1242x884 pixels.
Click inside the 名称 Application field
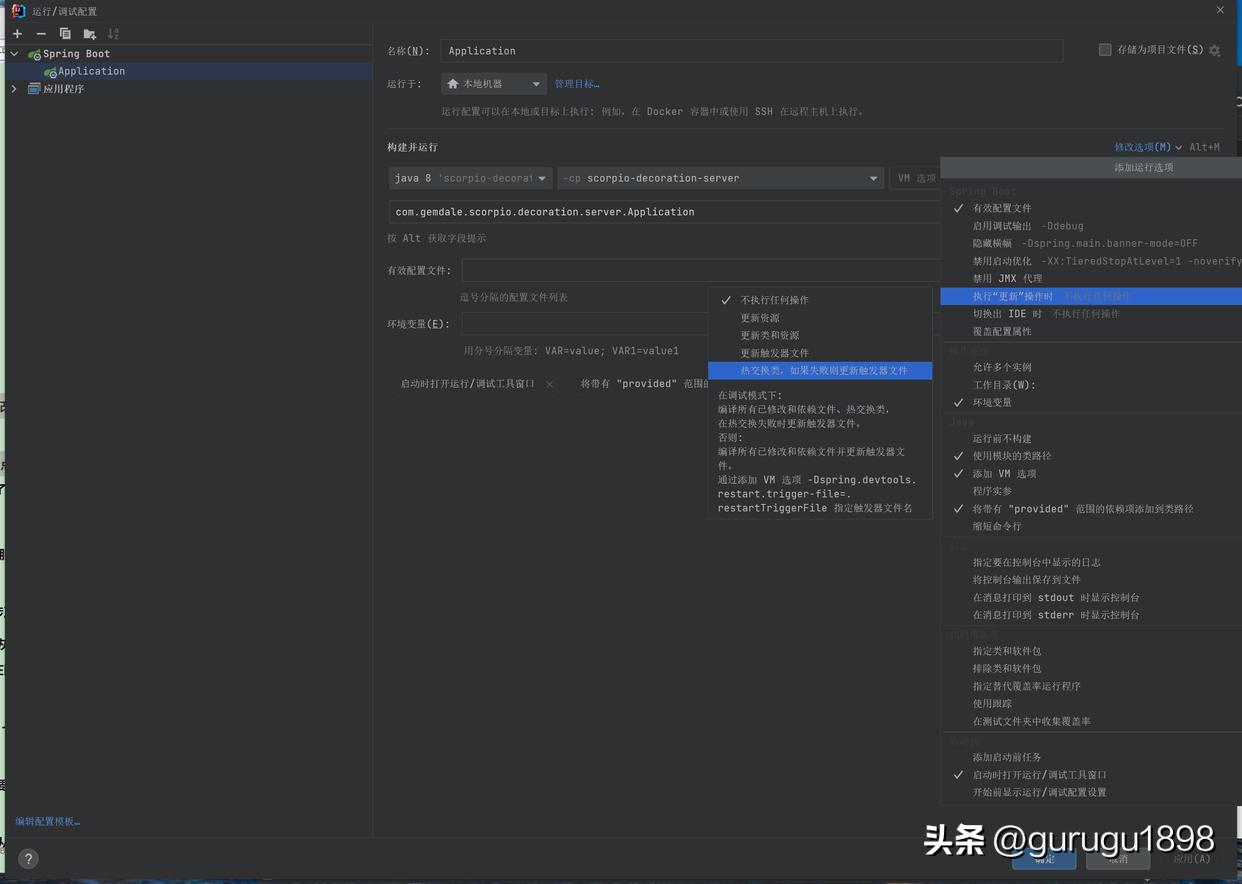(700, 50)
